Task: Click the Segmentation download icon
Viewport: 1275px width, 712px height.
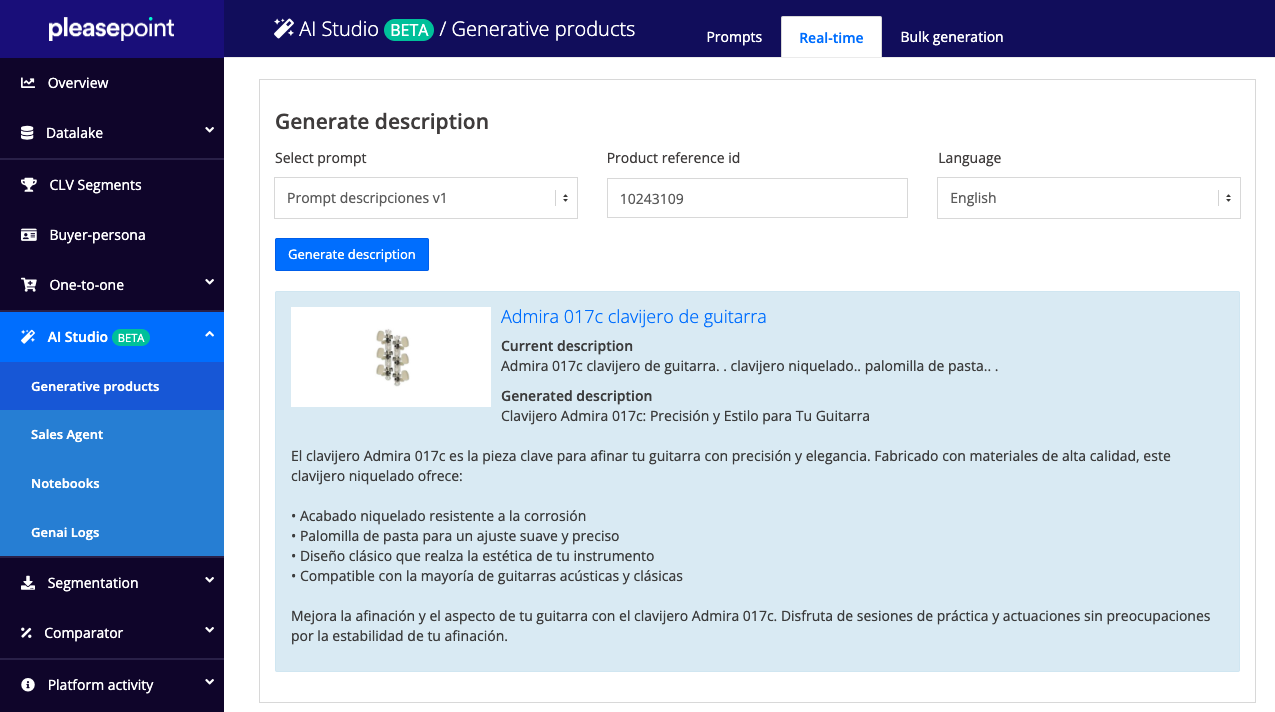Action: (28, 583)
